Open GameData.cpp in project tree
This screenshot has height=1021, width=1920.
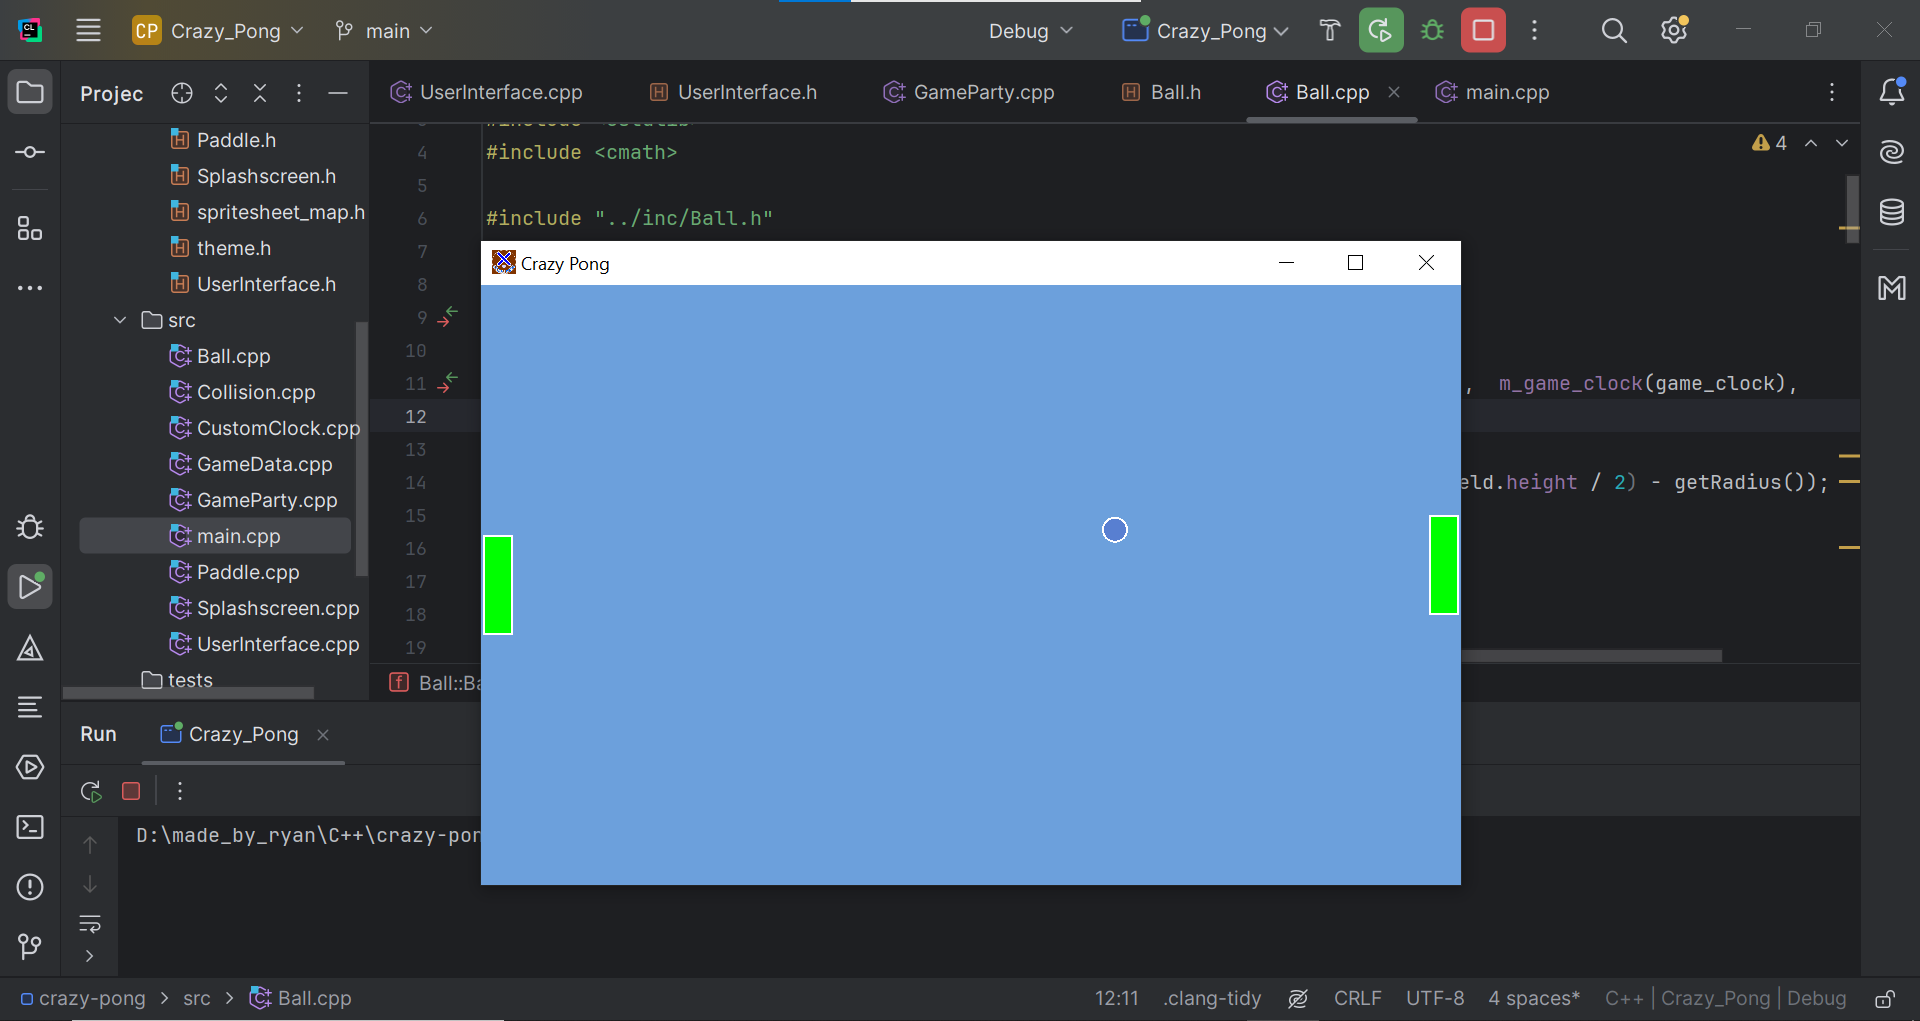coord(264,464)
